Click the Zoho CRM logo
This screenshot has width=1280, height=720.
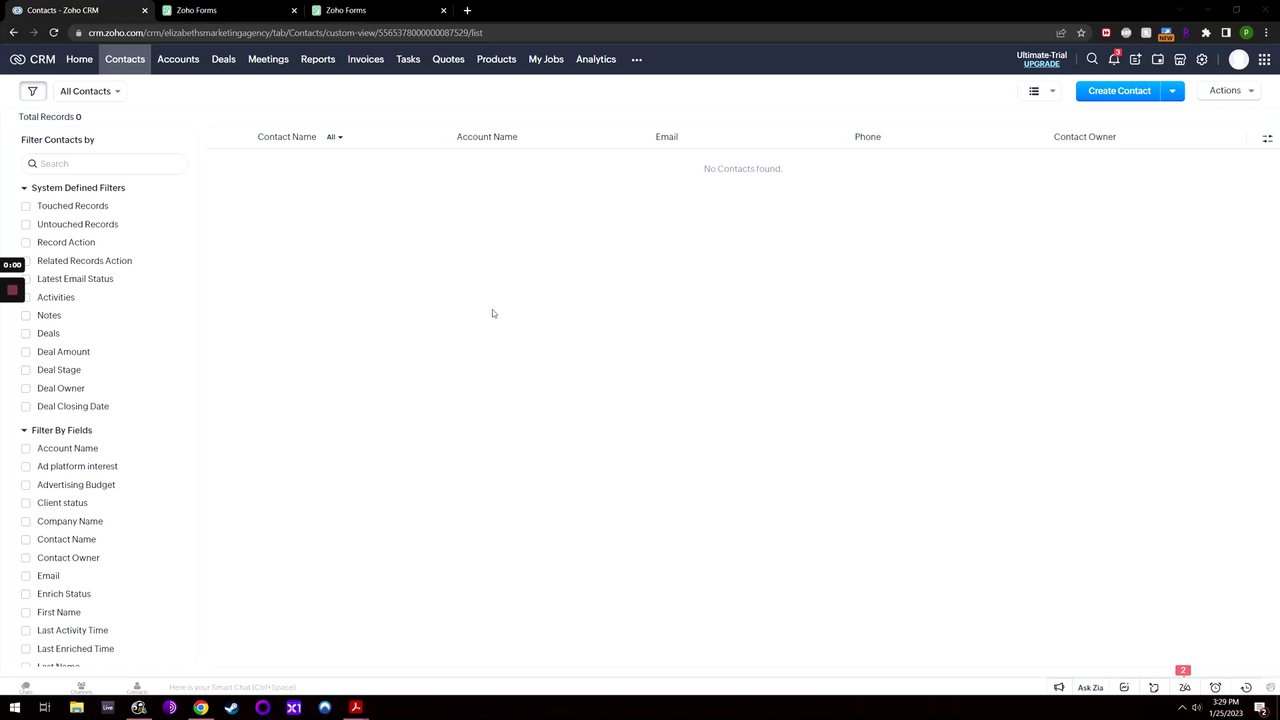pyautogui.click(x=32, y=59)
